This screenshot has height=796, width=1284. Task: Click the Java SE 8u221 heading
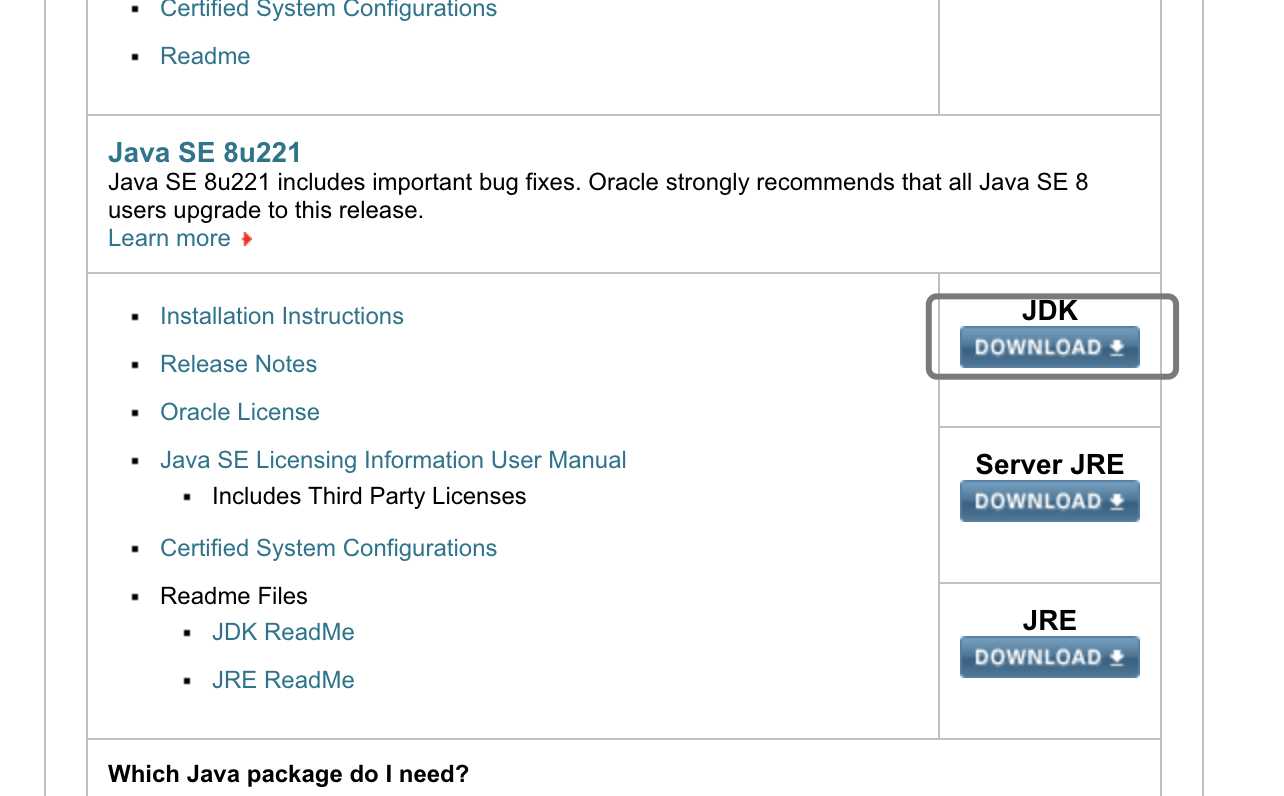204,153
